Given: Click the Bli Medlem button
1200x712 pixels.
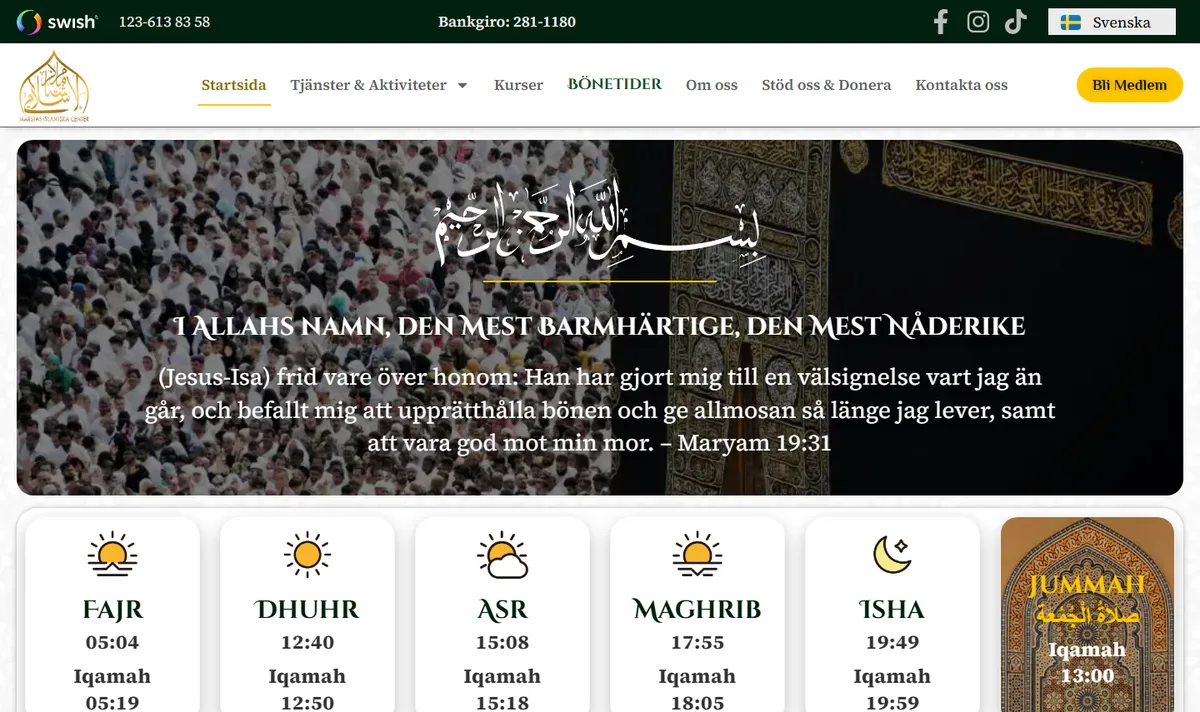Looking at the screenshot, I should [1129, 85].
